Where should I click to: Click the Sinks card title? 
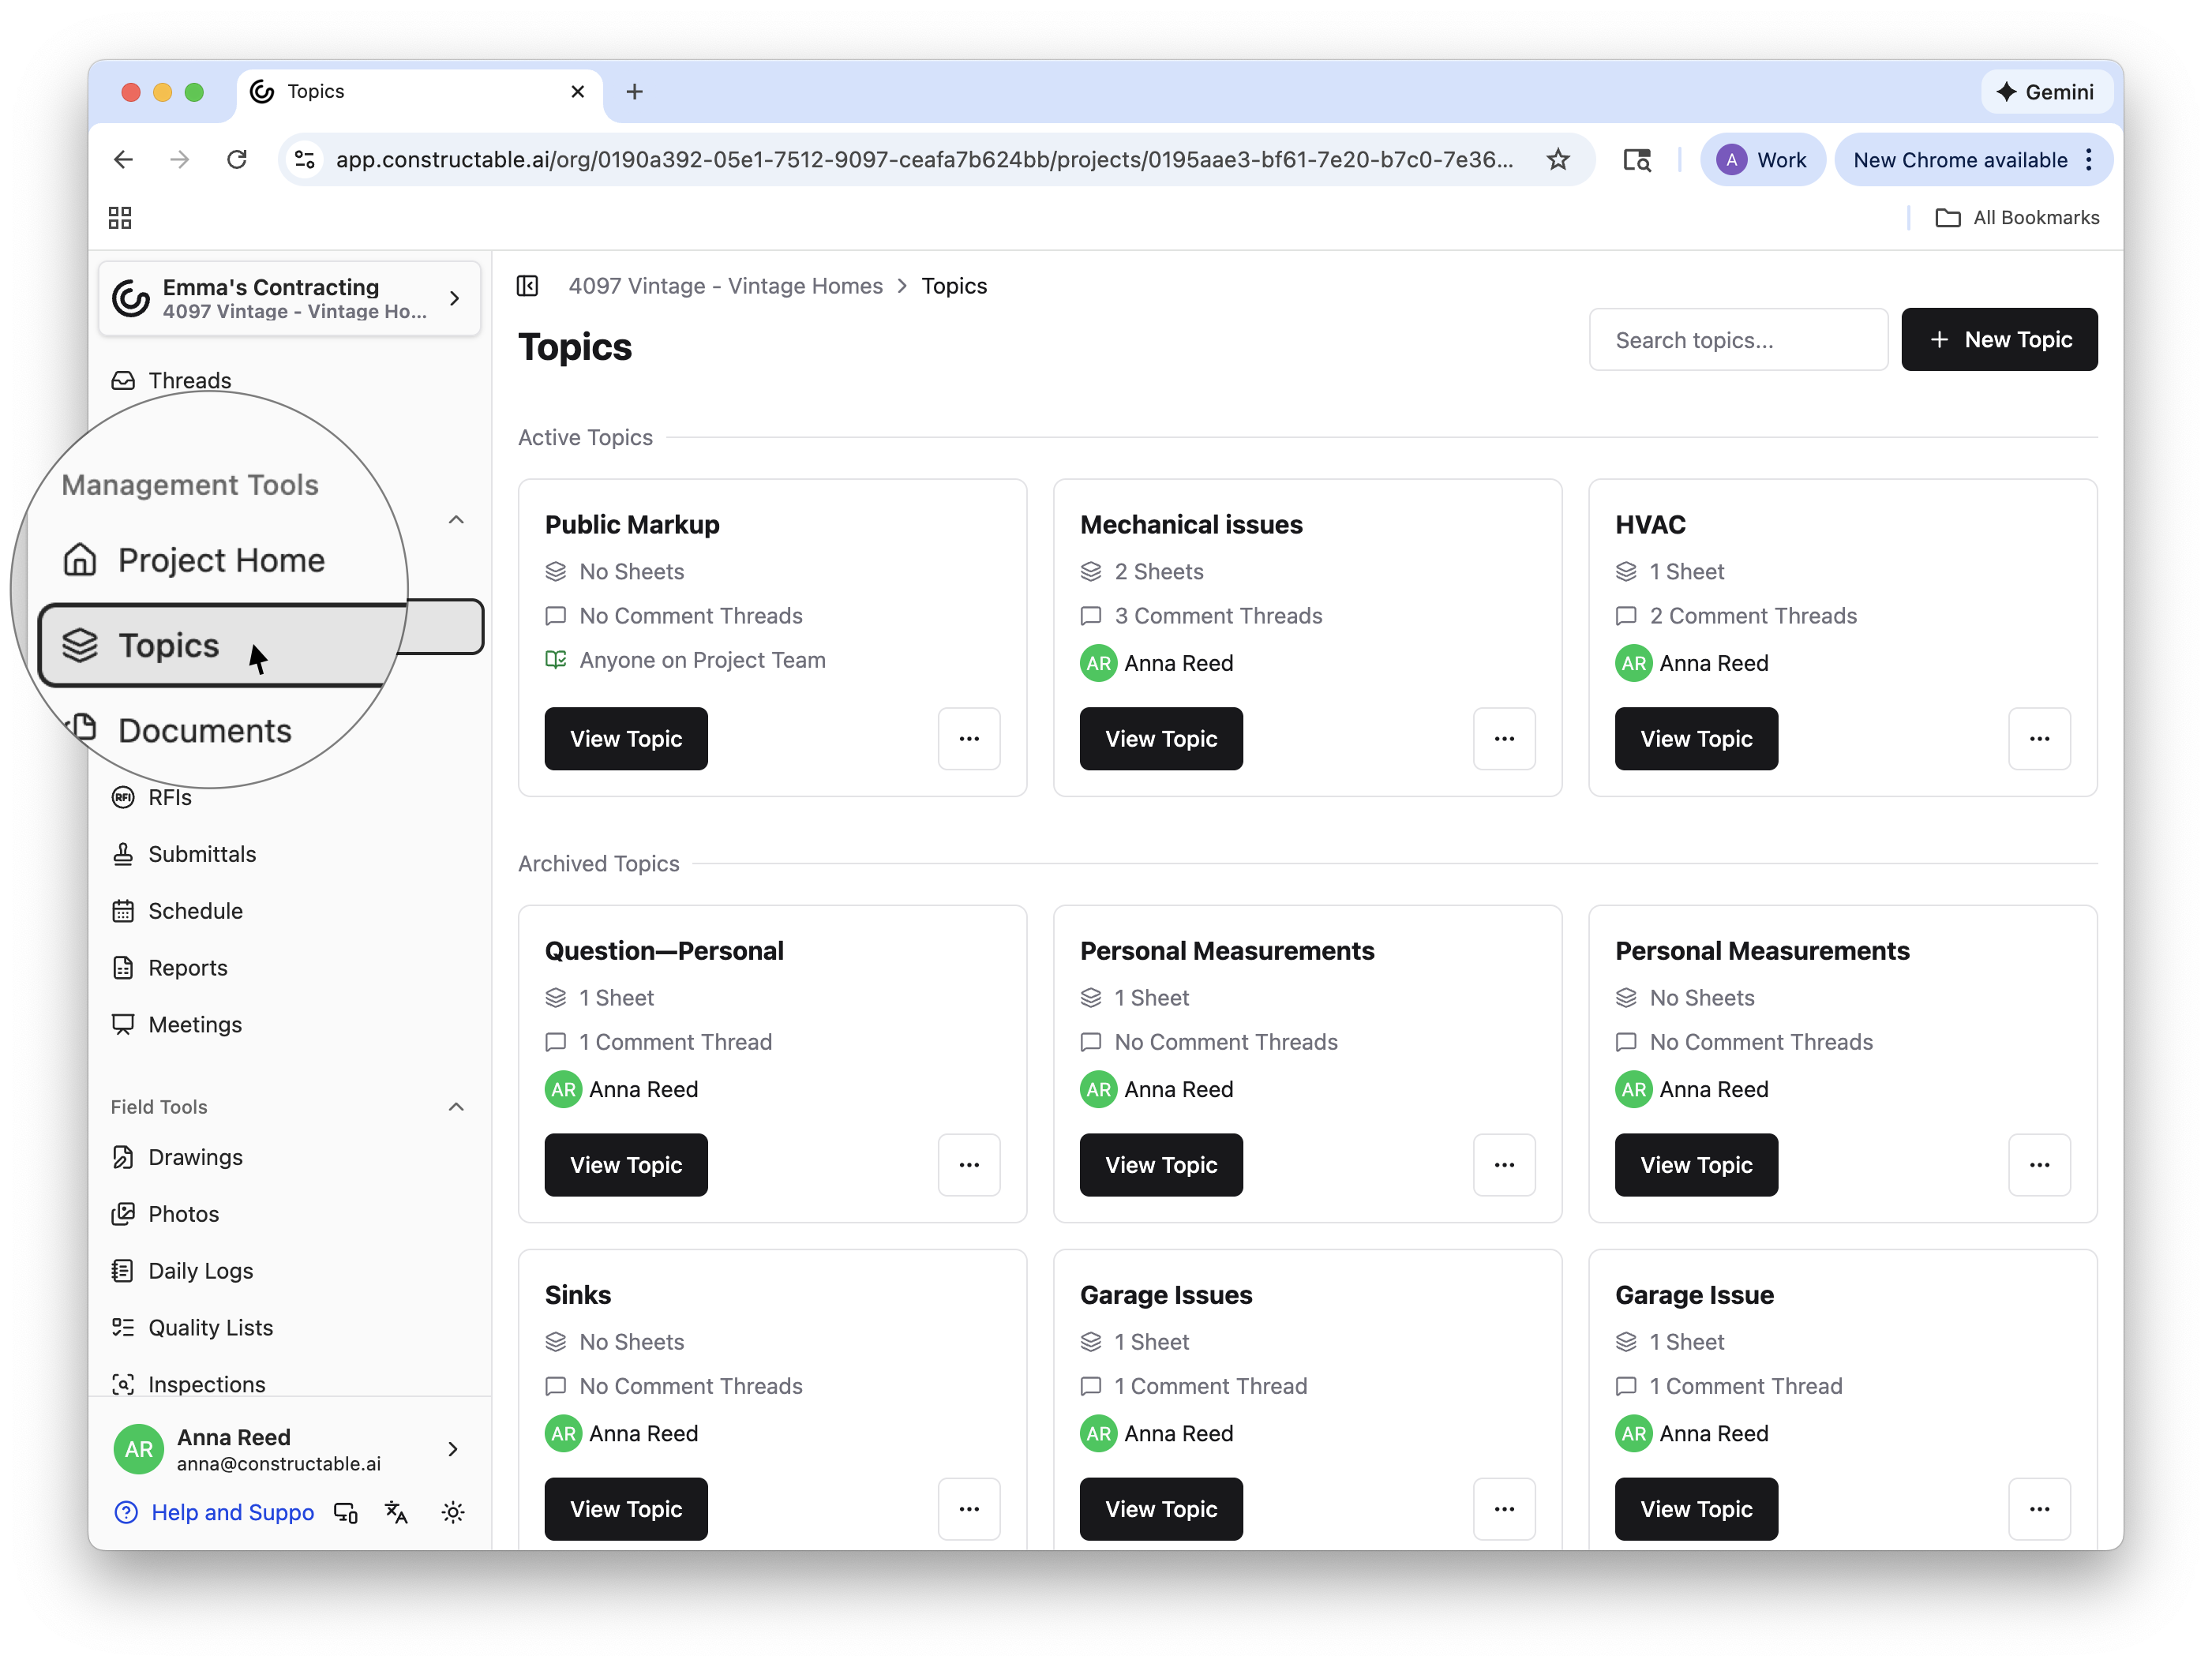[578, 1295]
